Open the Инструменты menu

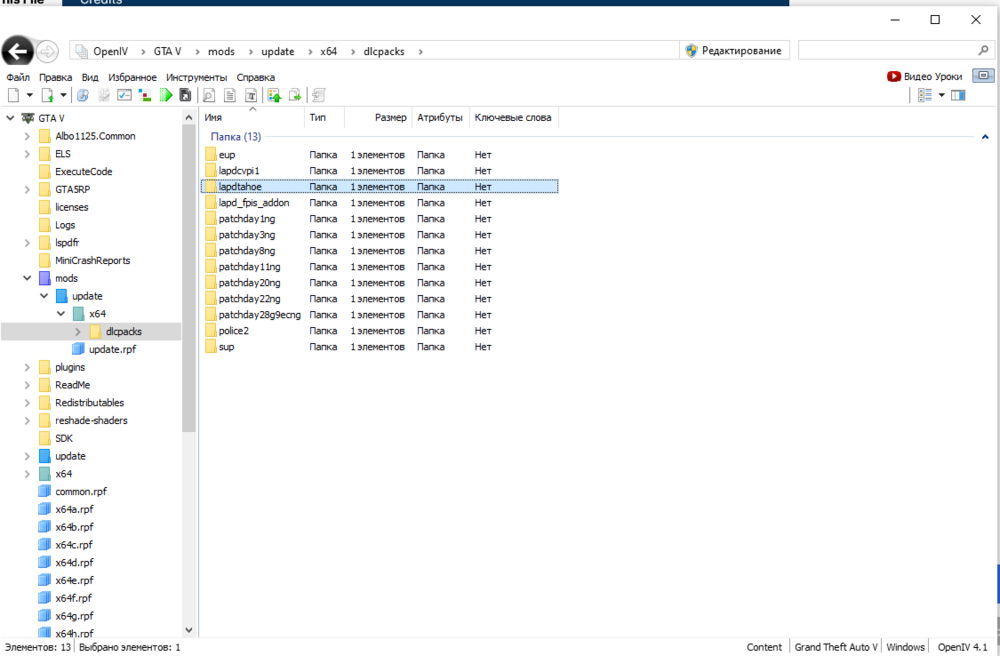pos(196,77)
